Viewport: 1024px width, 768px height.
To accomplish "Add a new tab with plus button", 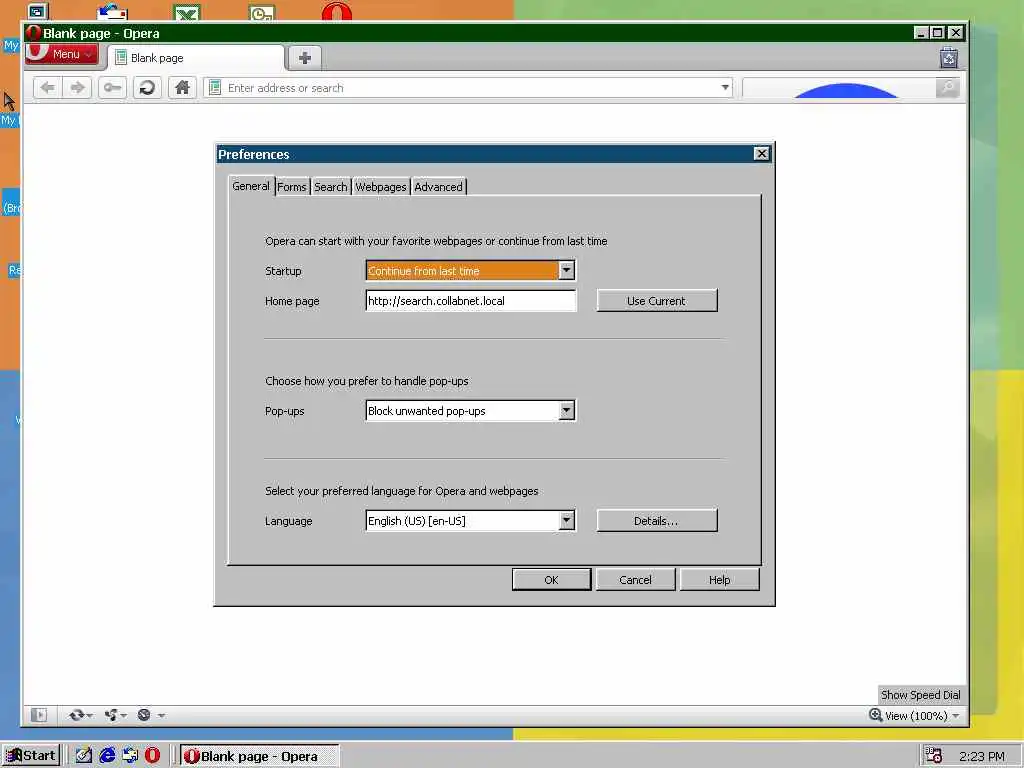I will click(x=304, y=58).
